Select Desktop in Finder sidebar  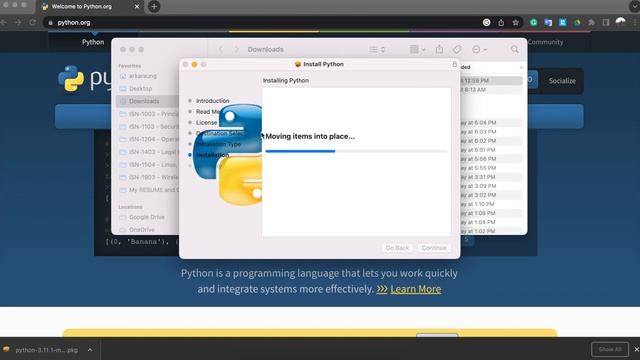pyautogui.click(x=140, y=89)
